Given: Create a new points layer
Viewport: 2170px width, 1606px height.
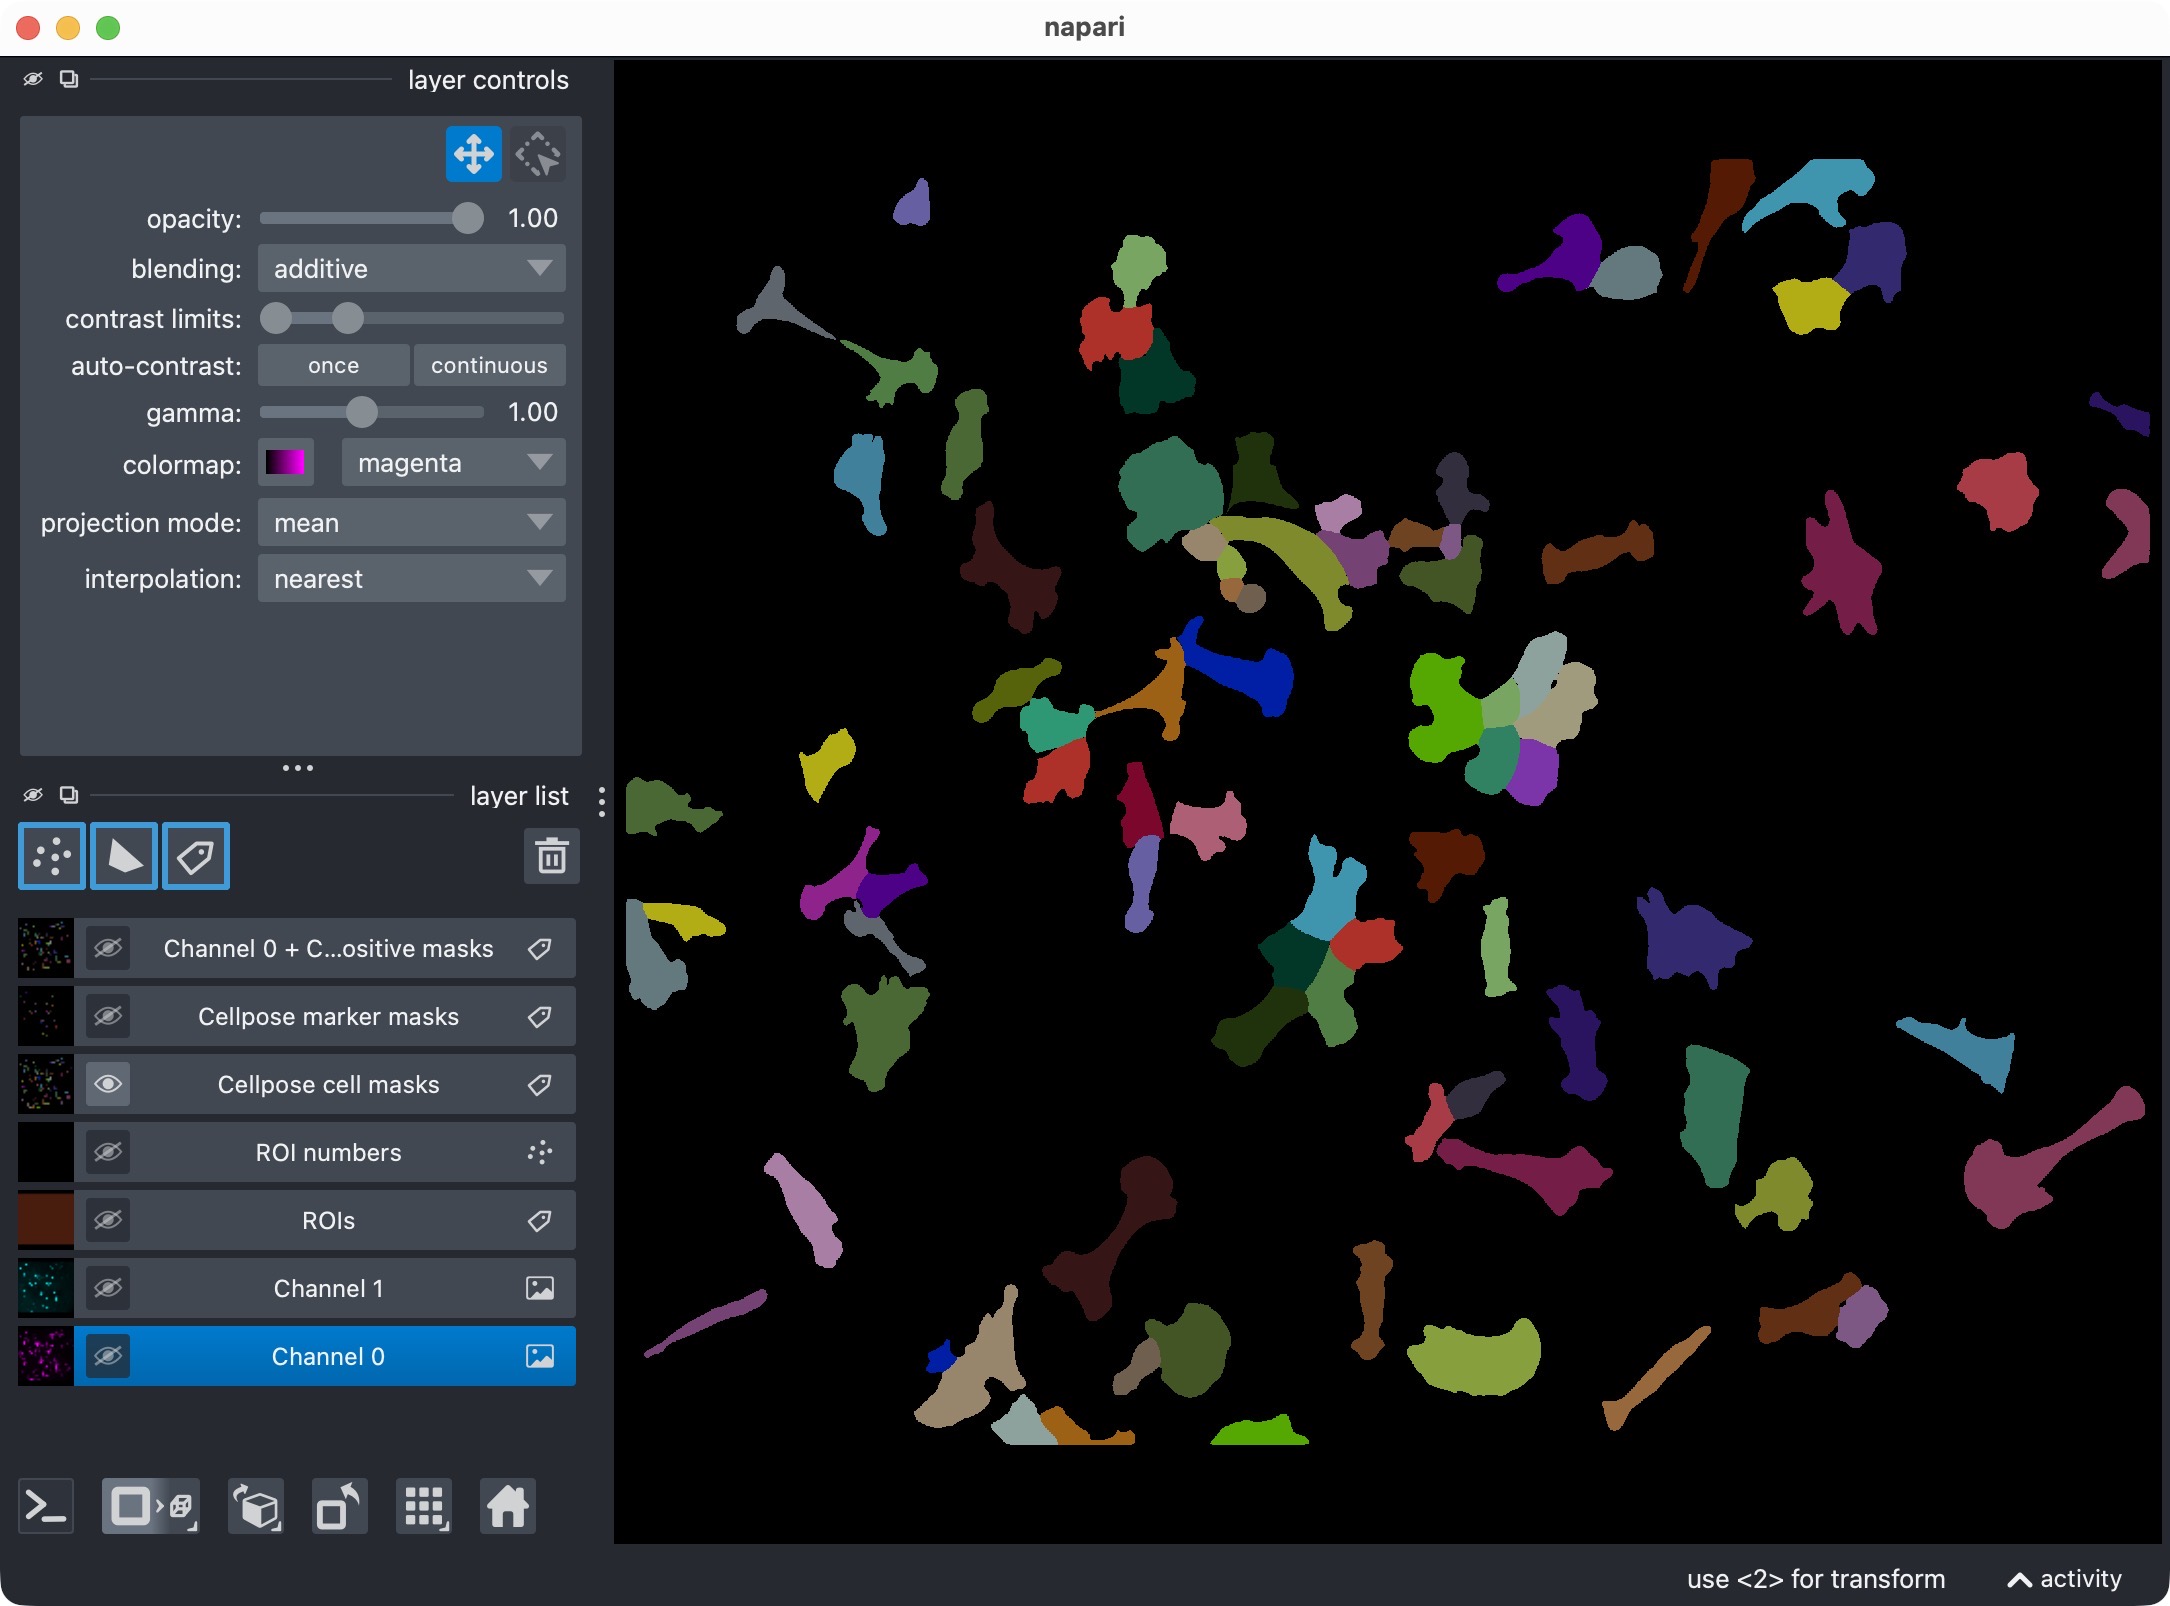Looking at the screenshot, I should [x=52, y=856].
